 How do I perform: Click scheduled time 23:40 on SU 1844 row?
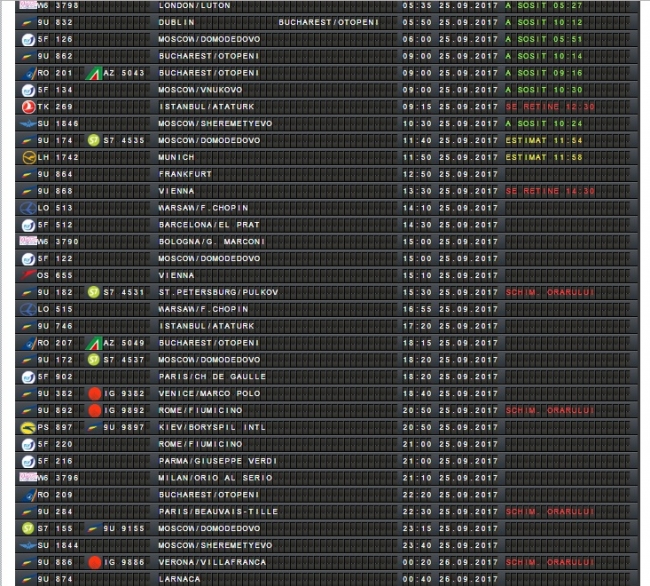[x=417, y=546]
